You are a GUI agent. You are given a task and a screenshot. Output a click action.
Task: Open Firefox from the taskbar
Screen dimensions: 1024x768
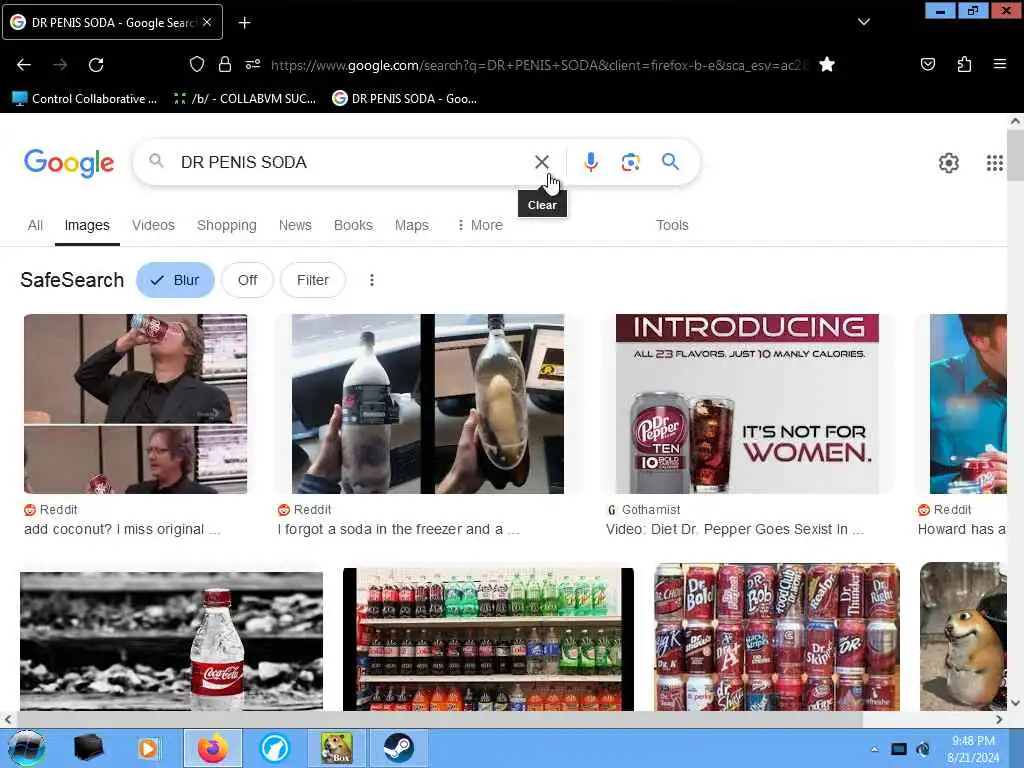[213, 748]
